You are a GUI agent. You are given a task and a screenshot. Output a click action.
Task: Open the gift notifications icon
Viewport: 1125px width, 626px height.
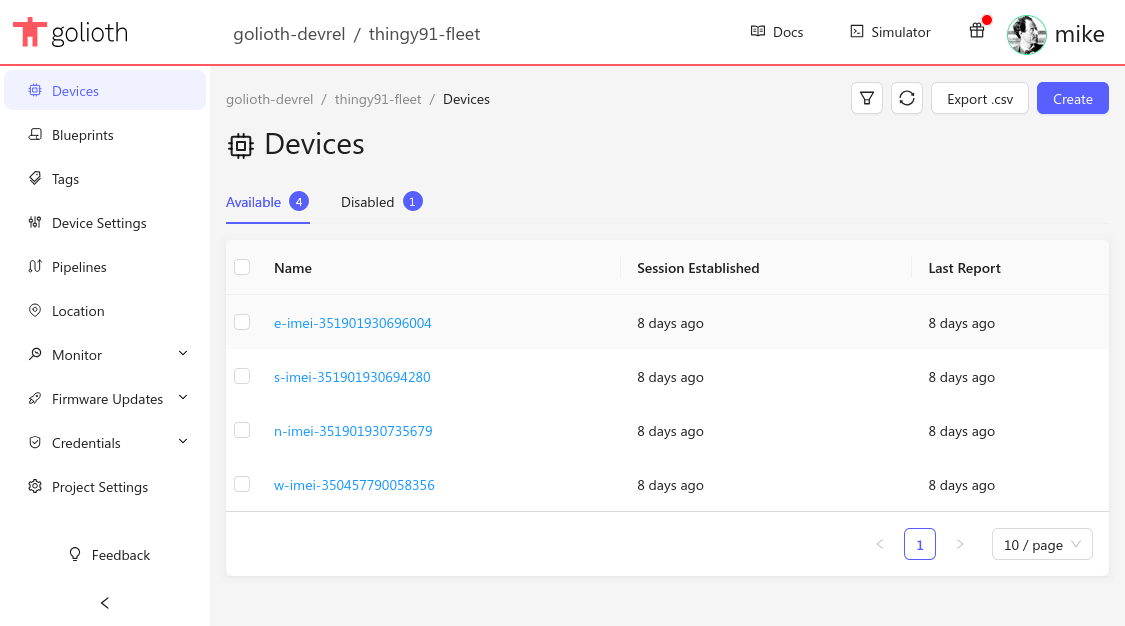(977, 31)
